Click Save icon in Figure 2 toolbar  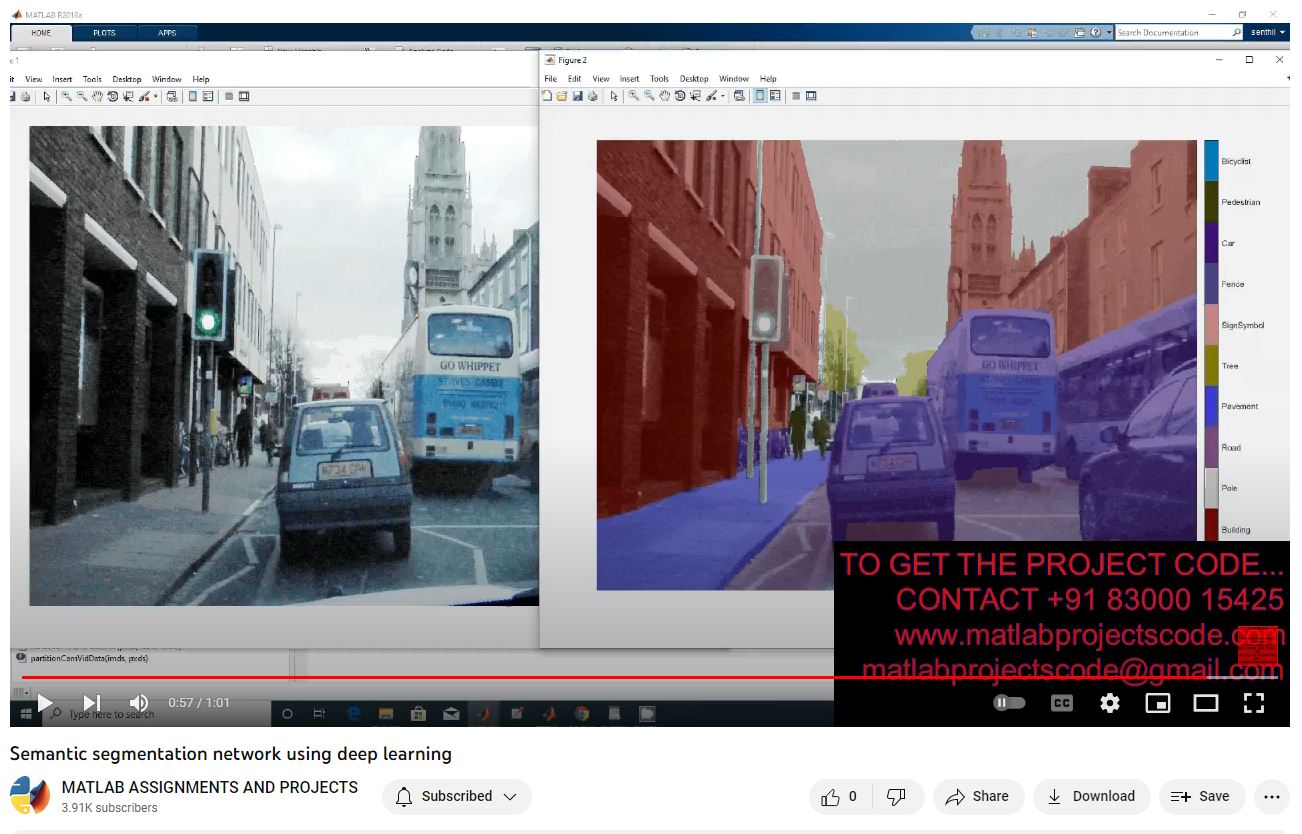pyautogui.click(x=578, y=96)
